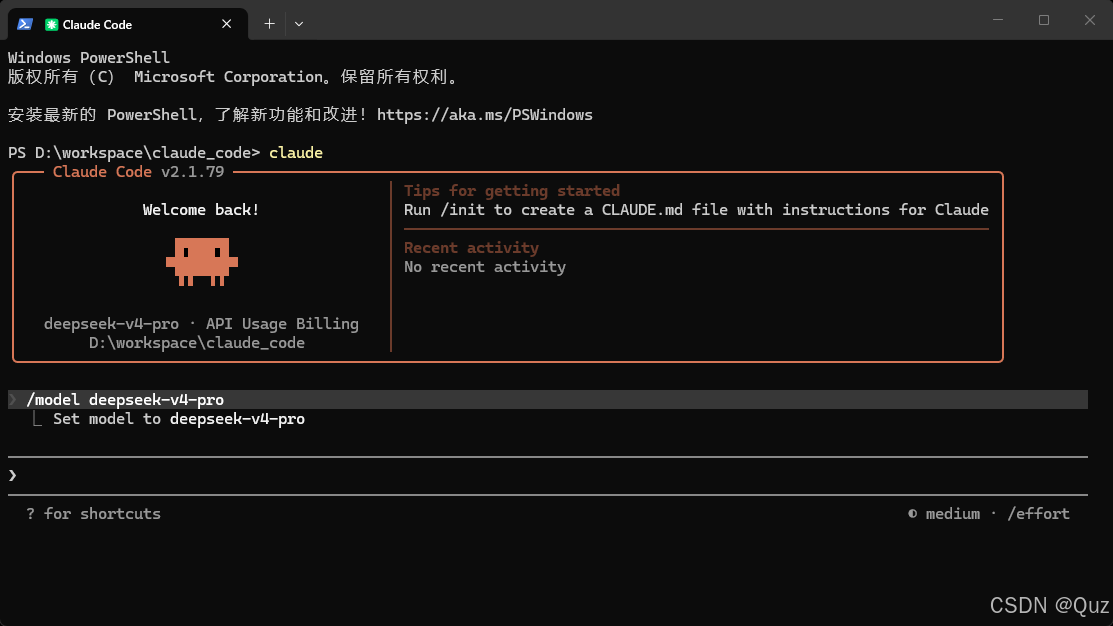Click the /model deepseek-v4-pro command line
Image resolution: width=1113 pixels, height=626 pixels.
click(x=547, y=400)
